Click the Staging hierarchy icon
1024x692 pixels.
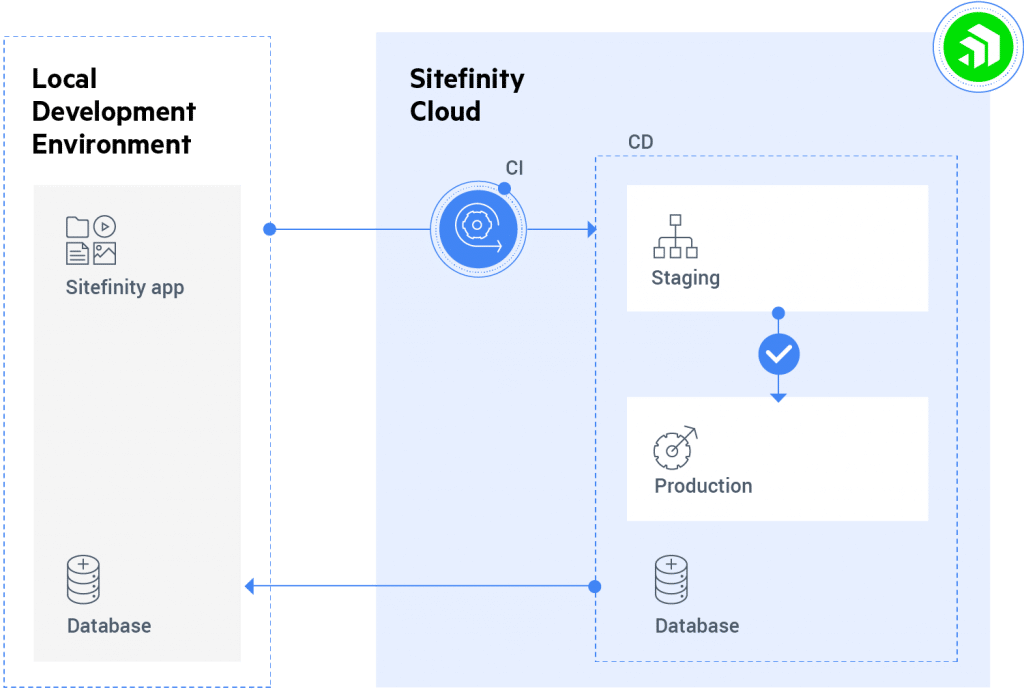[x=675, y=236]
